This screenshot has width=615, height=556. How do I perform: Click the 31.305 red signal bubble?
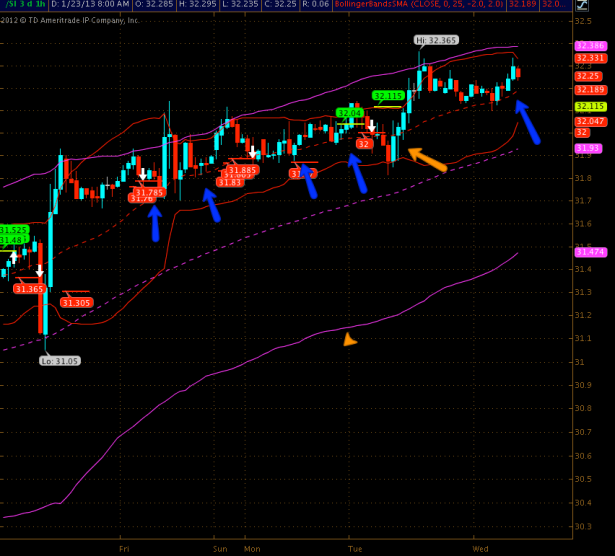(76, 302)
